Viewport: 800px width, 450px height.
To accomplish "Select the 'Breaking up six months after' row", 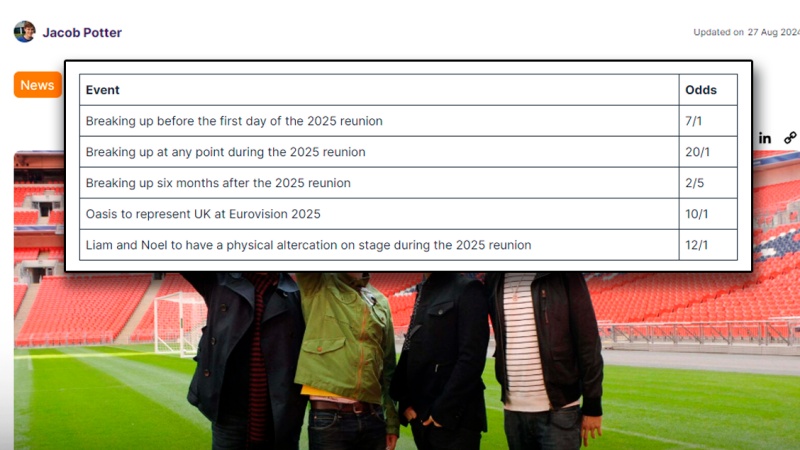I will [408, 183].
